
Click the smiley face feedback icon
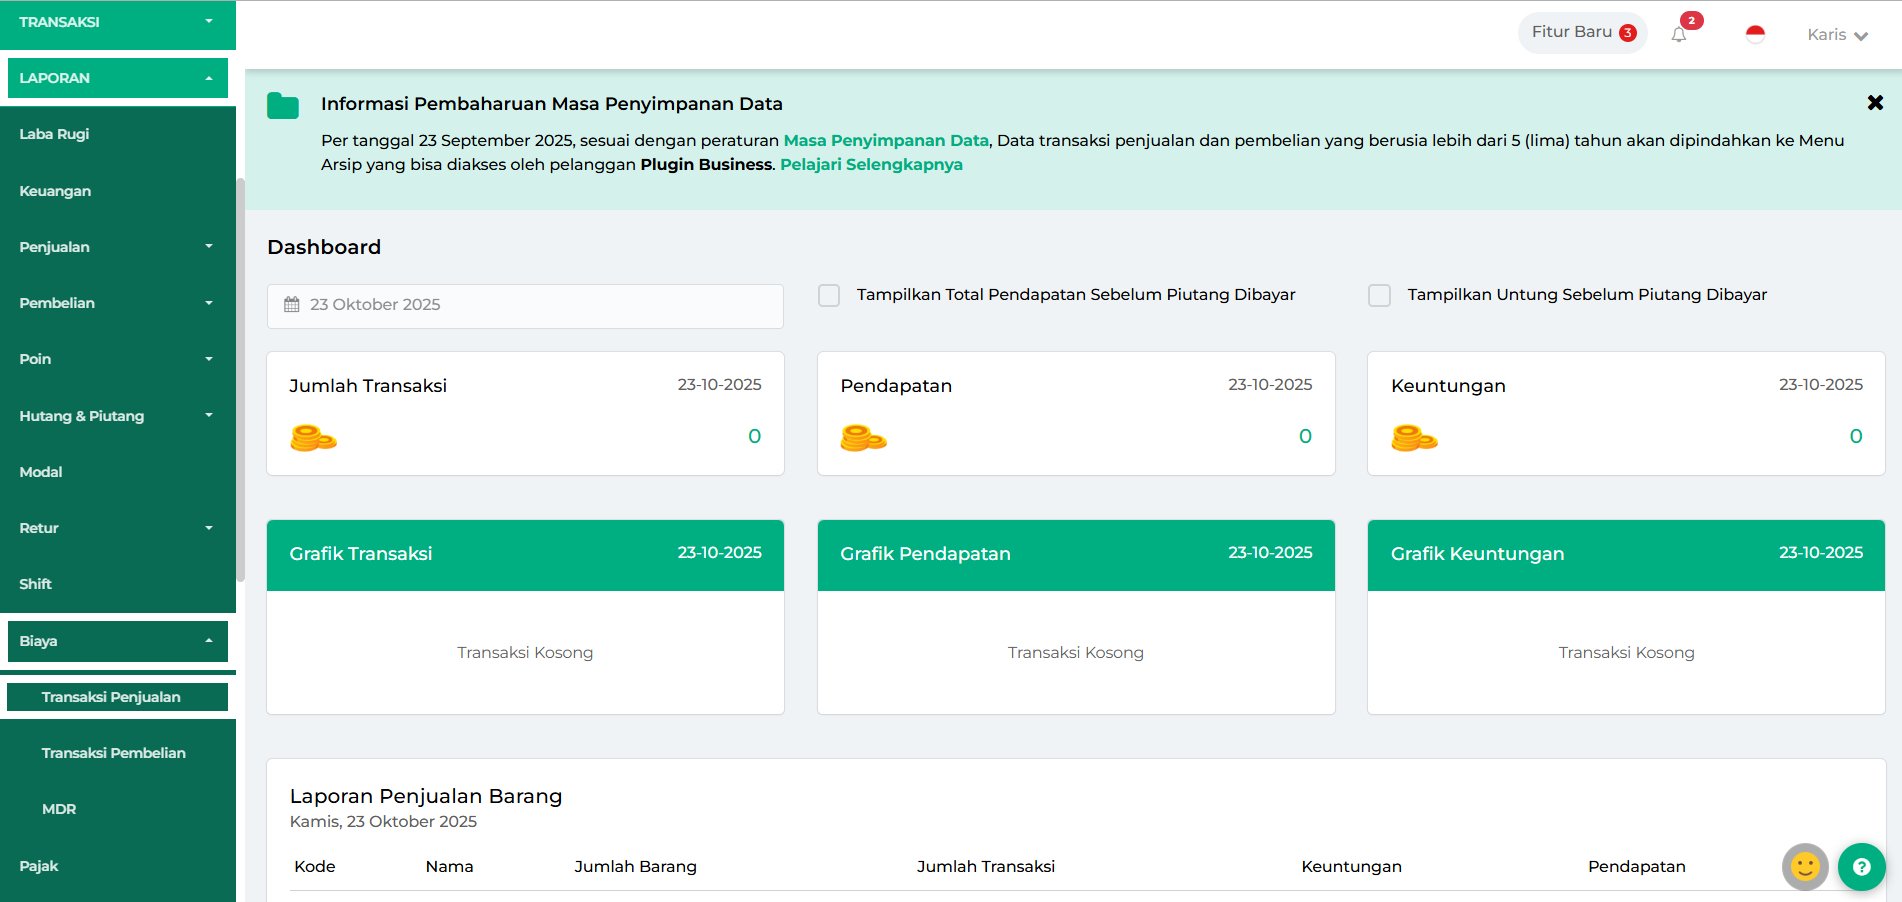[x=1805, y=867]
